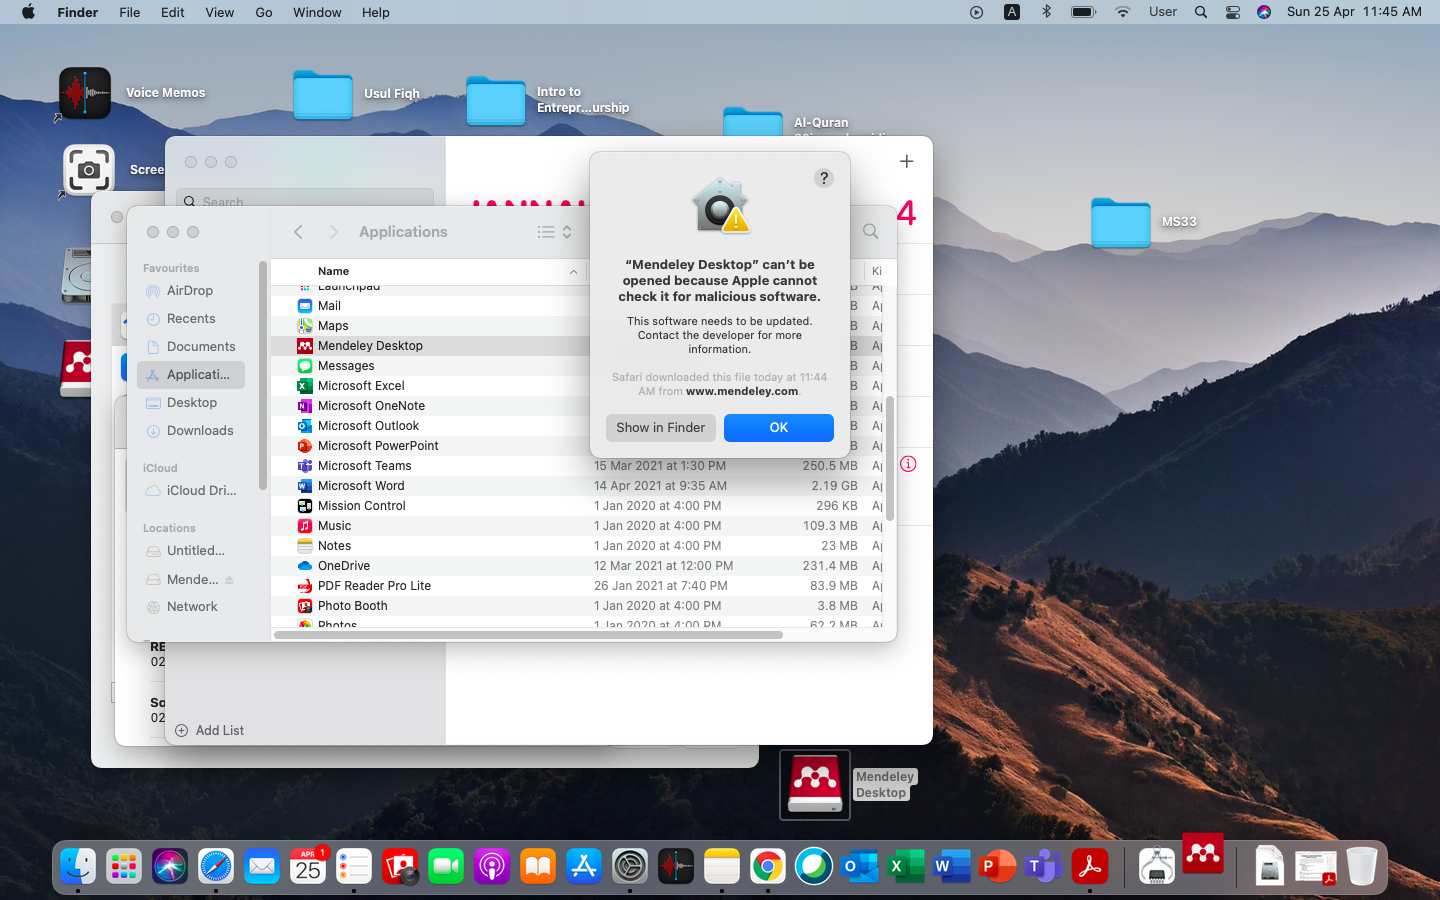Viewport: 1440px width, 900px height.
Task: Open the View menu
Action: pyautogui.click(x=220, y=12)
